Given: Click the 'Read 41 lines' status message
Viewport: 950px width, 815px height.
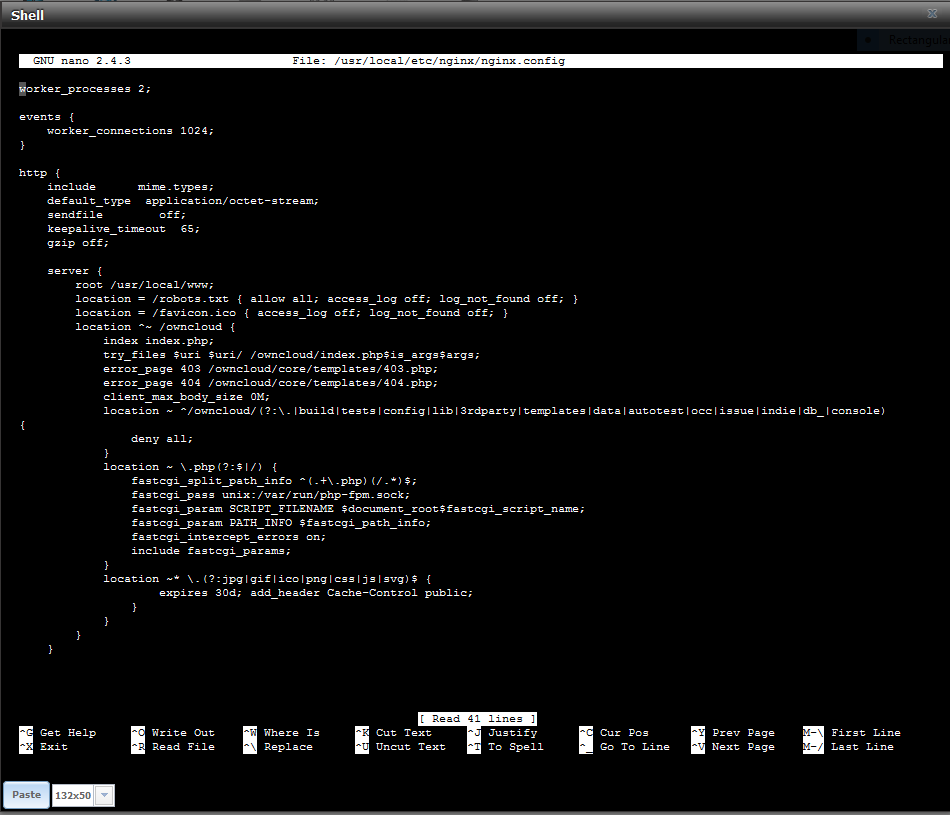Looking at the screenshot, I should (477, 719).
